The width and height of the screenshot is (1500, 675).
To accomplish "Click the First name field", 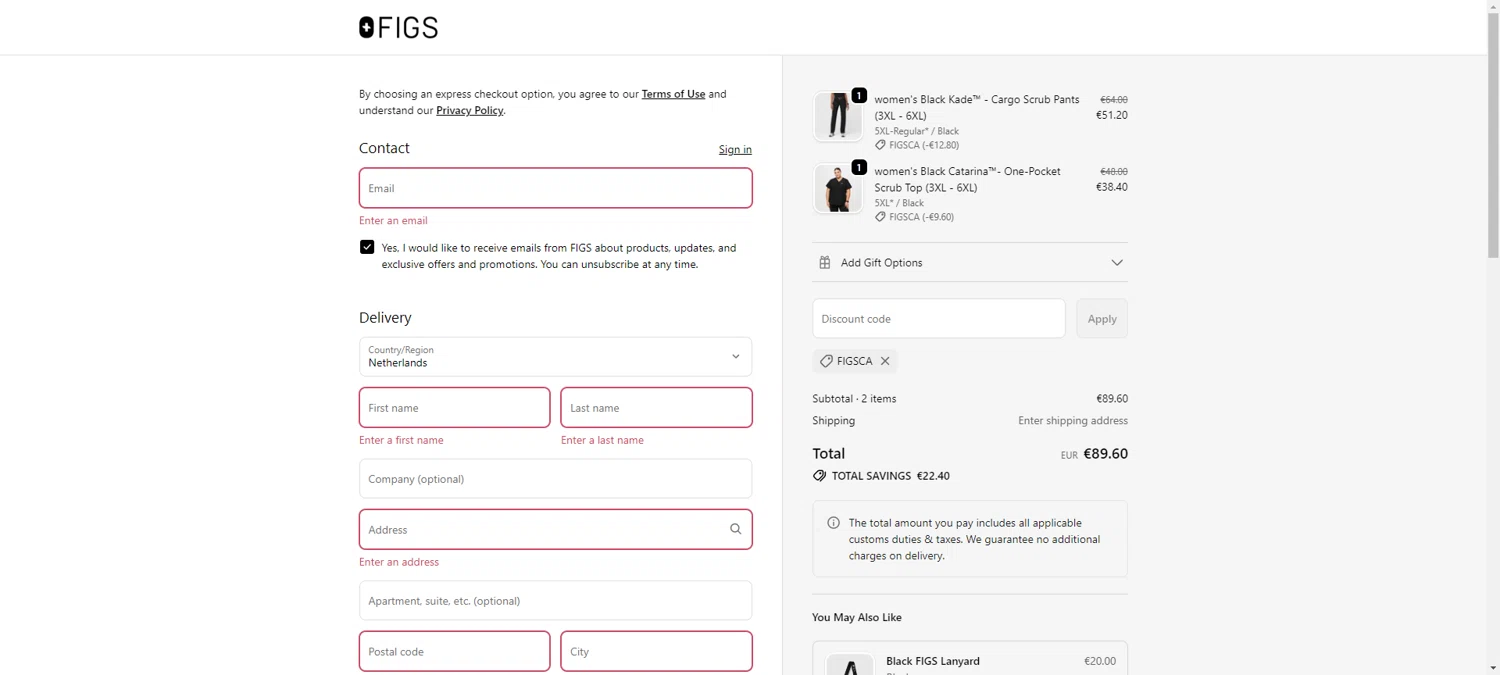I will point(454,408).
